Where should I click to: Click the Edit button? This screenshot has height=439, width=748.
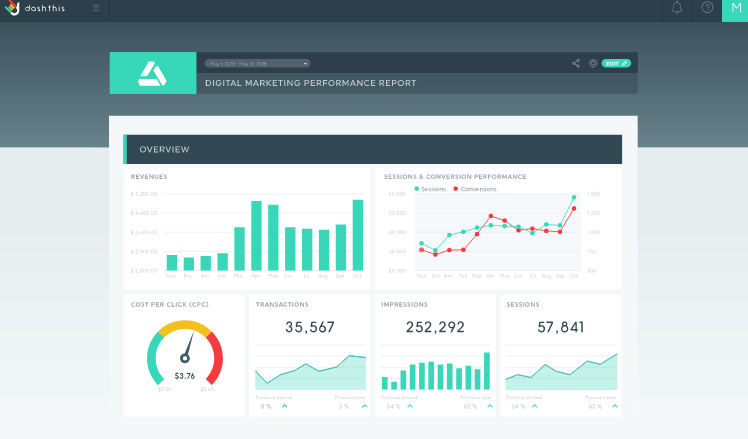click(x=616, y=63)
